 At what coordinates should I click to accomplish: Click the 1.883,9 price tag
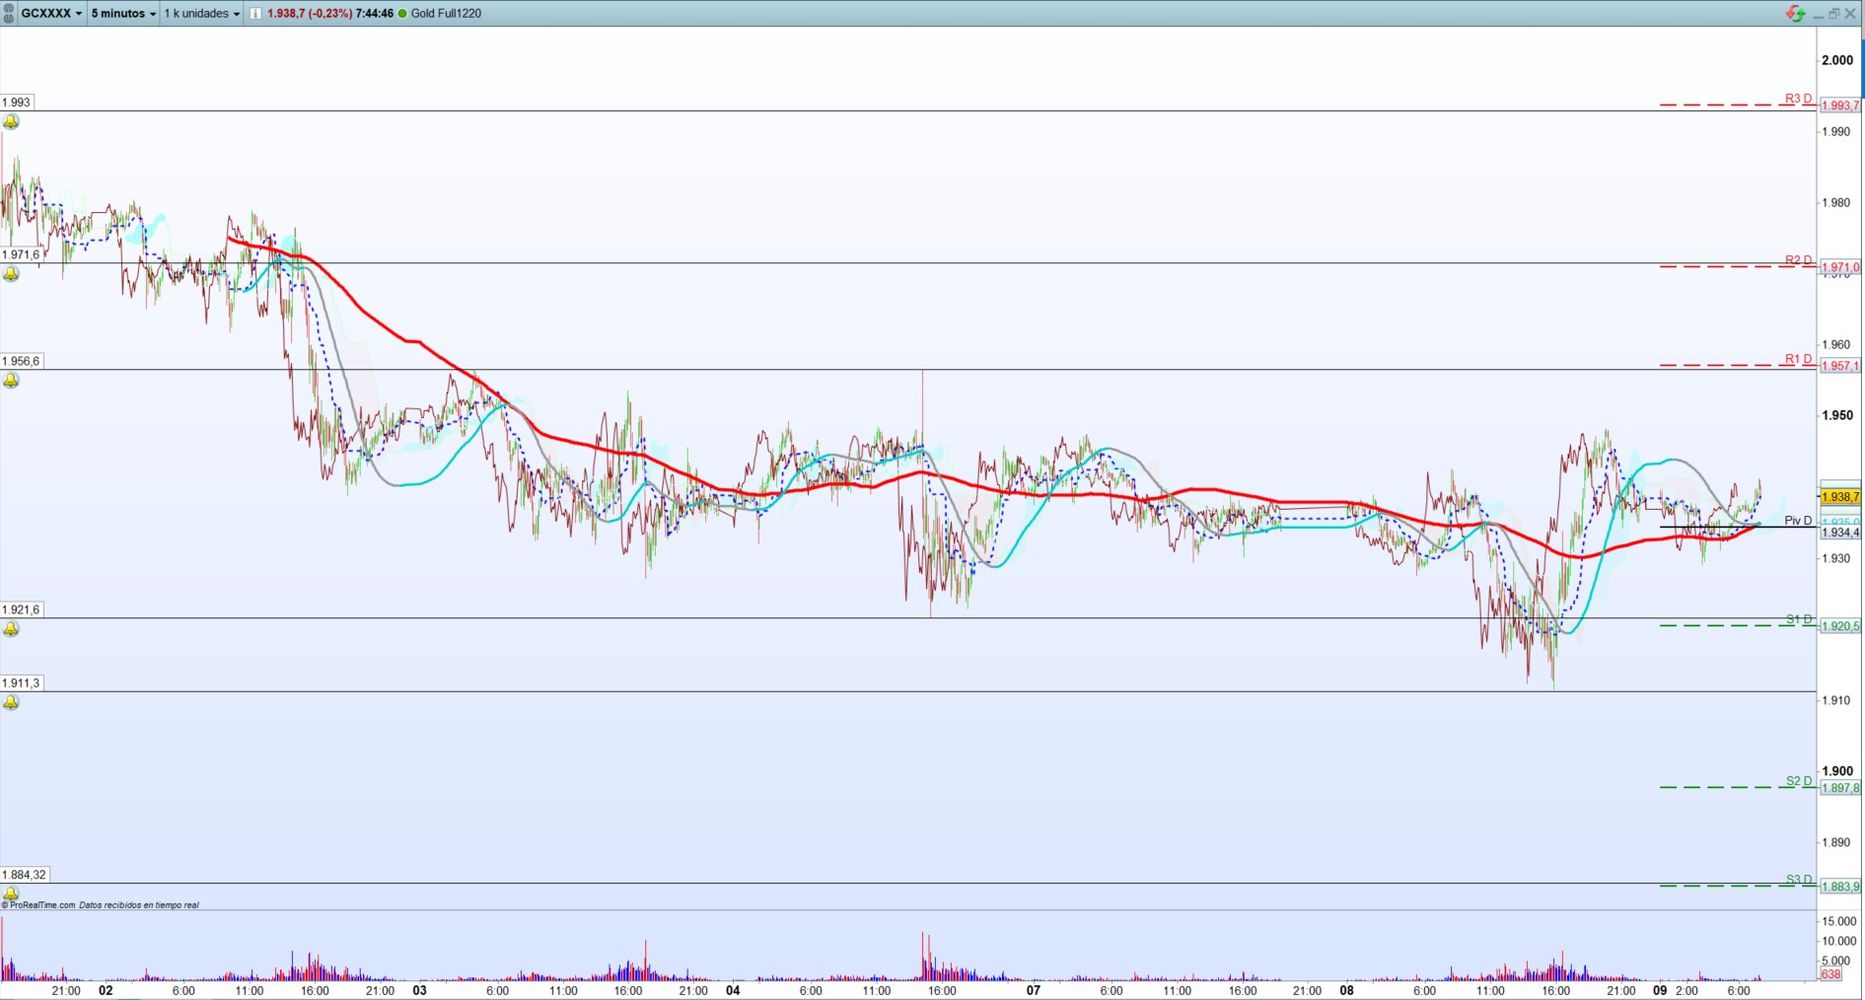(1840, 886)
